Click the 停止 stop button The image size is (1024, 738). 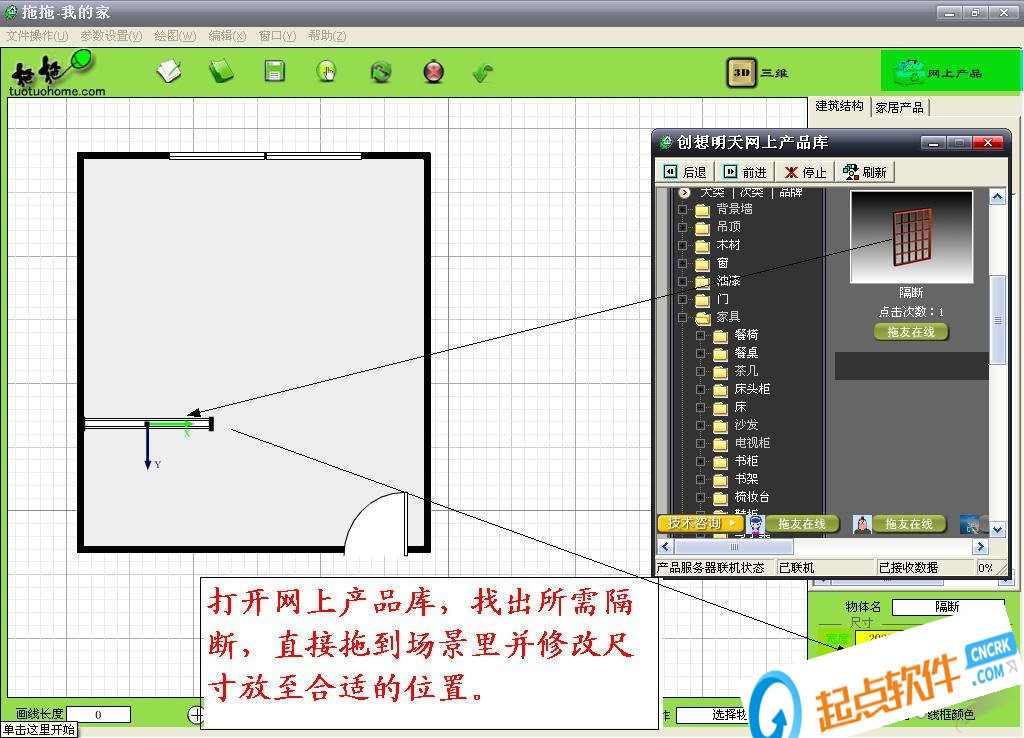tap(805, 172)
